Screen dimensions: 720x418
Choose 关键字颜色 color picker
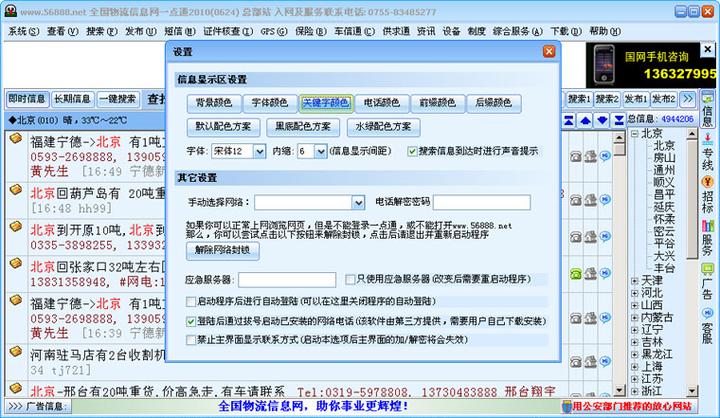[x=326, y=103]
